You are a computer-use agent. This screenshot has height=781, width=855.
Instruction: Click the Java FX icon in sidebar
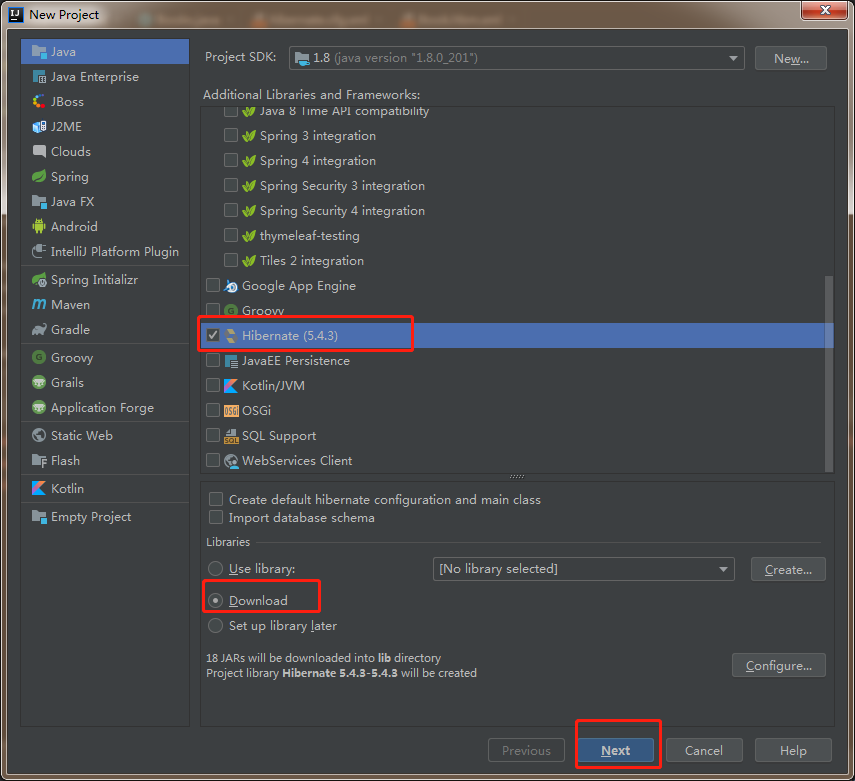click(39, 202)
